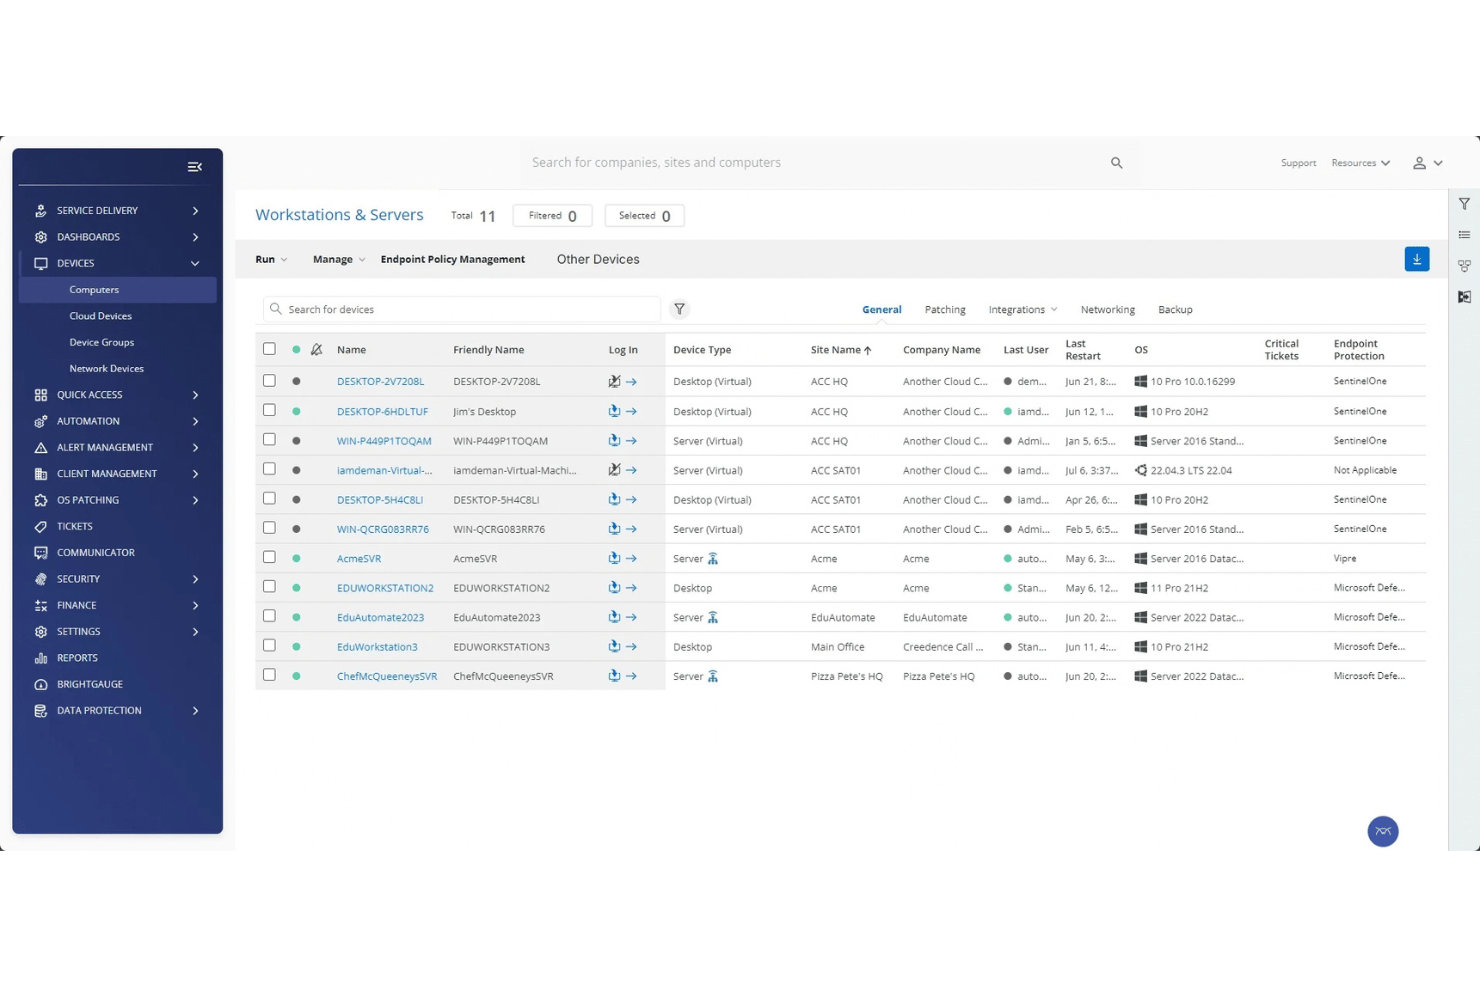The height and width of the screenshot is (987, 1480).
Task: Click the Communicator icon in sidebar
Action: pos(41,553)
